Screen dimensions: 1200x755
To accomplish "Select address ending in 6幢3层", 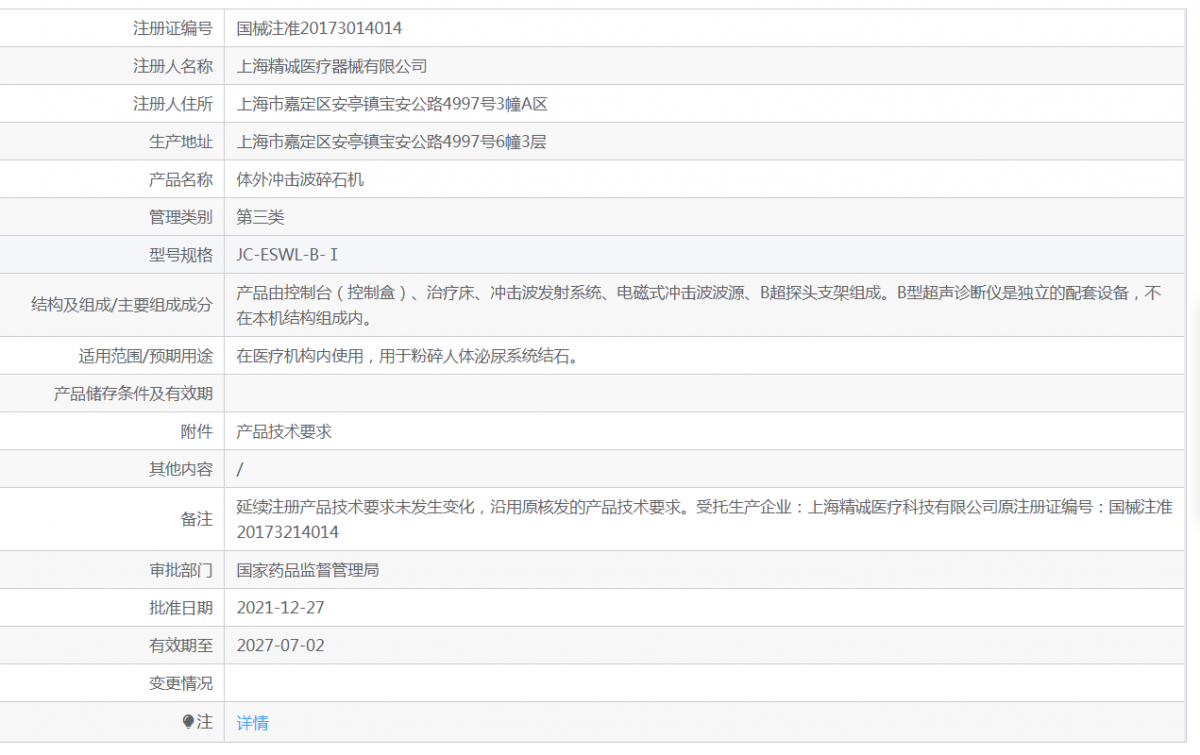I will 391,142.
